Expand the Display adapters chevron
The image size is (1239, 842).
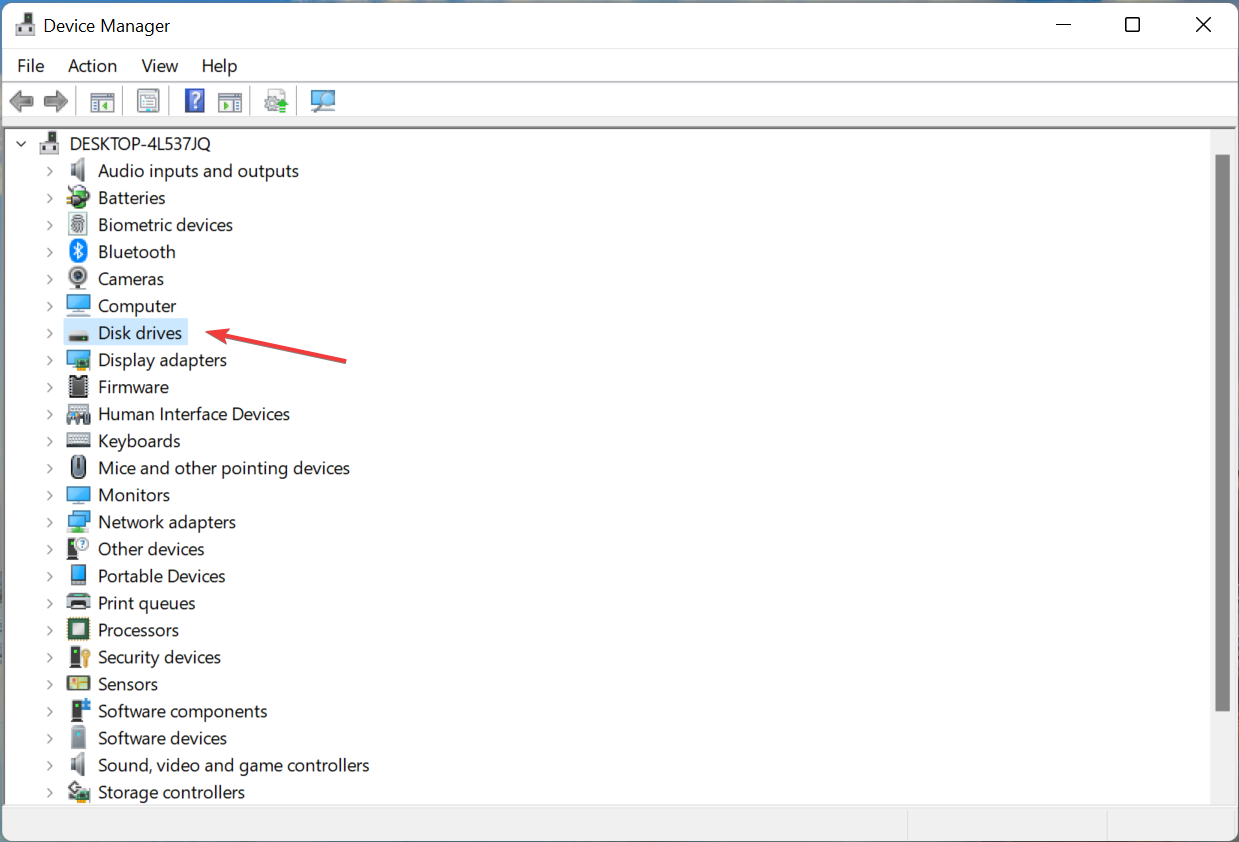pos(49,360)
